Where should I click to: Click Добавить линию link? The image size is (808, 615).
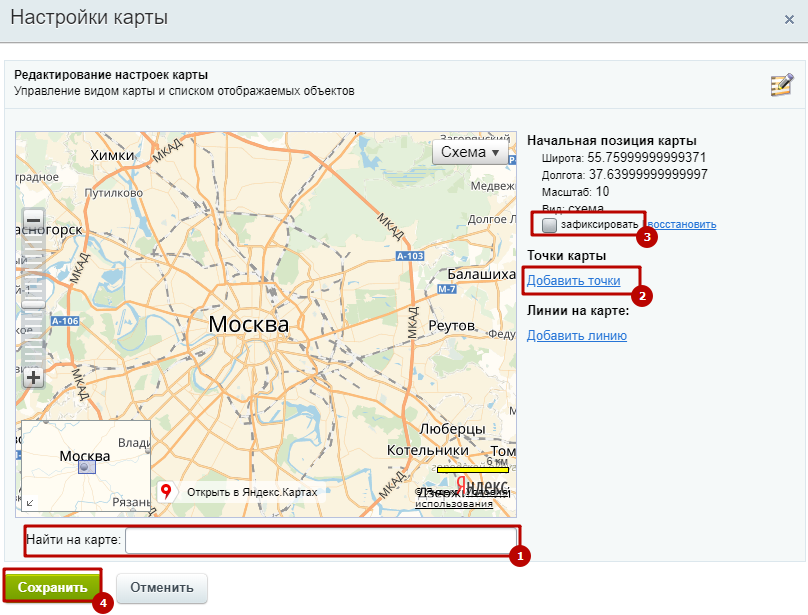tap(577, 335)
